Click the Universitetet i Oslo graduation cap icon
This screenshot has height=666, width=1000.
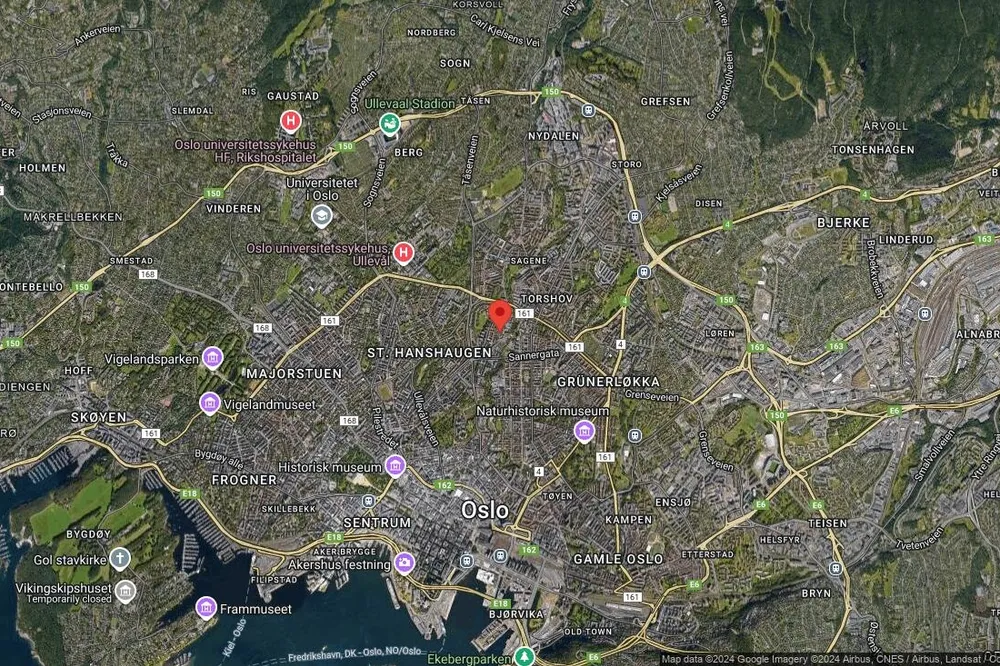coord(321,215)
